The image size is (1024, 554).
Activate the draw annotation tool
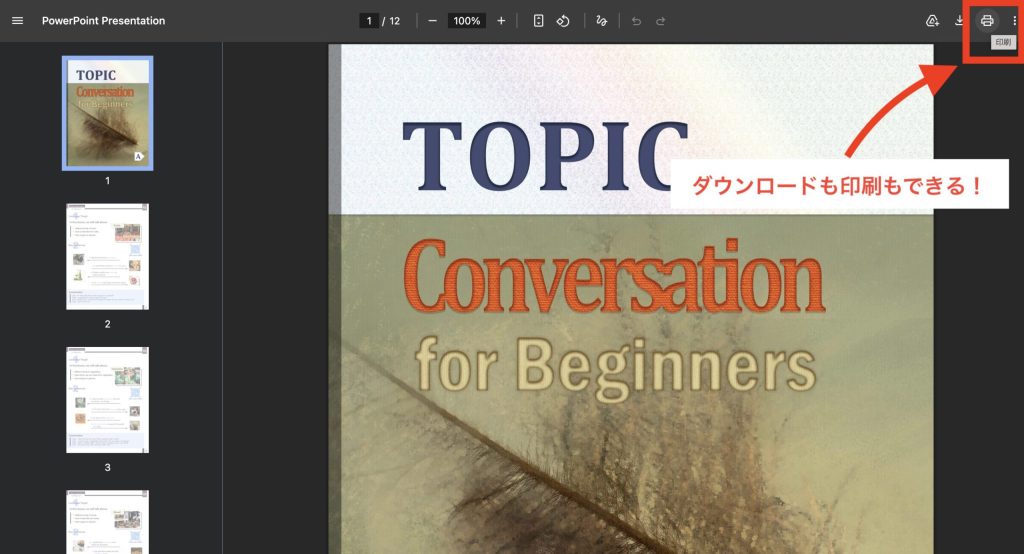[x=601, y=21]
